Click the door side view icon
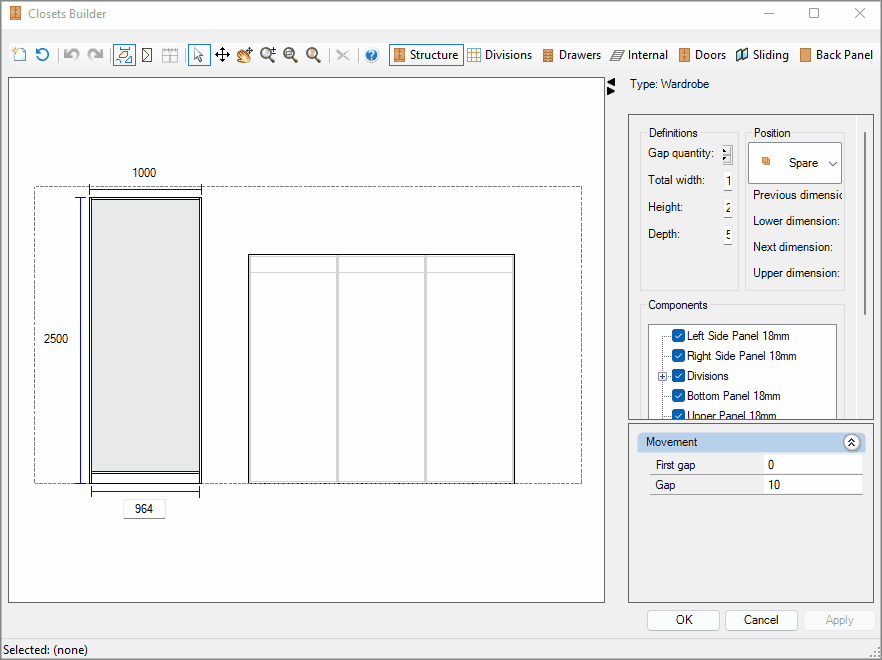This screenshot has width=882, height=660. coord(147,55)
